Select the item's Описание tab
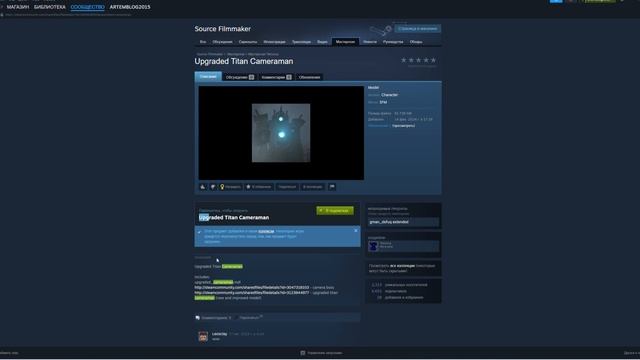 (208, 77)
